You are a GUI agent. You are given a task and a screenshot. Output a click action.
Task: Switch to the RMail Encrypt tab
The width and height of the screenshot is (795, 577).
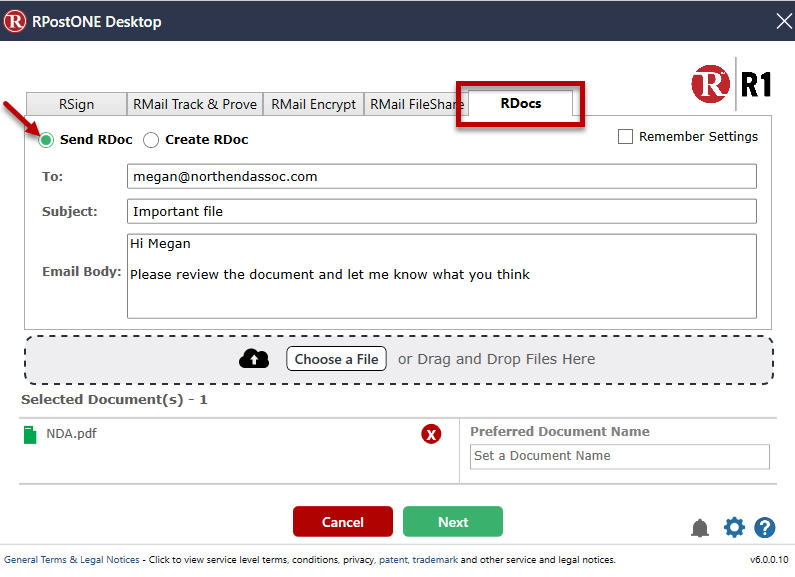point(313,104)
